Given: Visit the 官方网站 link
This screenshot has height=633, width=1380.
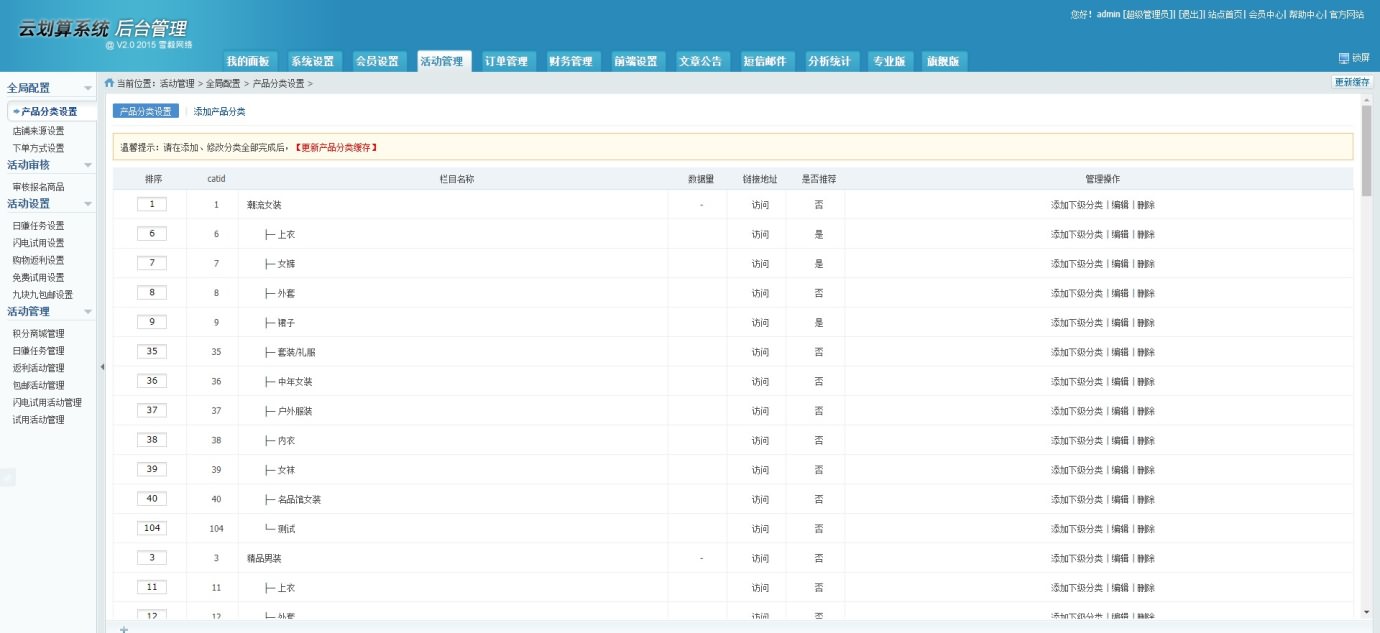Looking at the screenshot, I should pos(1347,14).
